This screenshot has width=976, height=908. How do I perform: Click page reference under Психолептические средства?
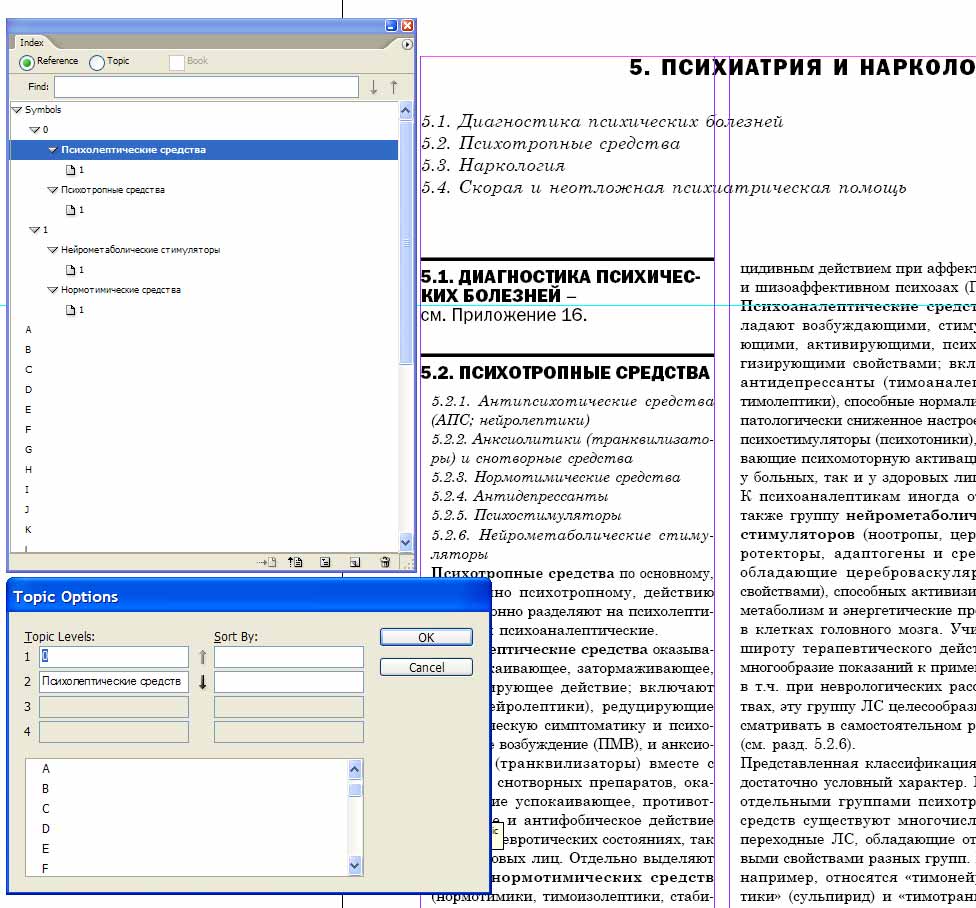75,170
